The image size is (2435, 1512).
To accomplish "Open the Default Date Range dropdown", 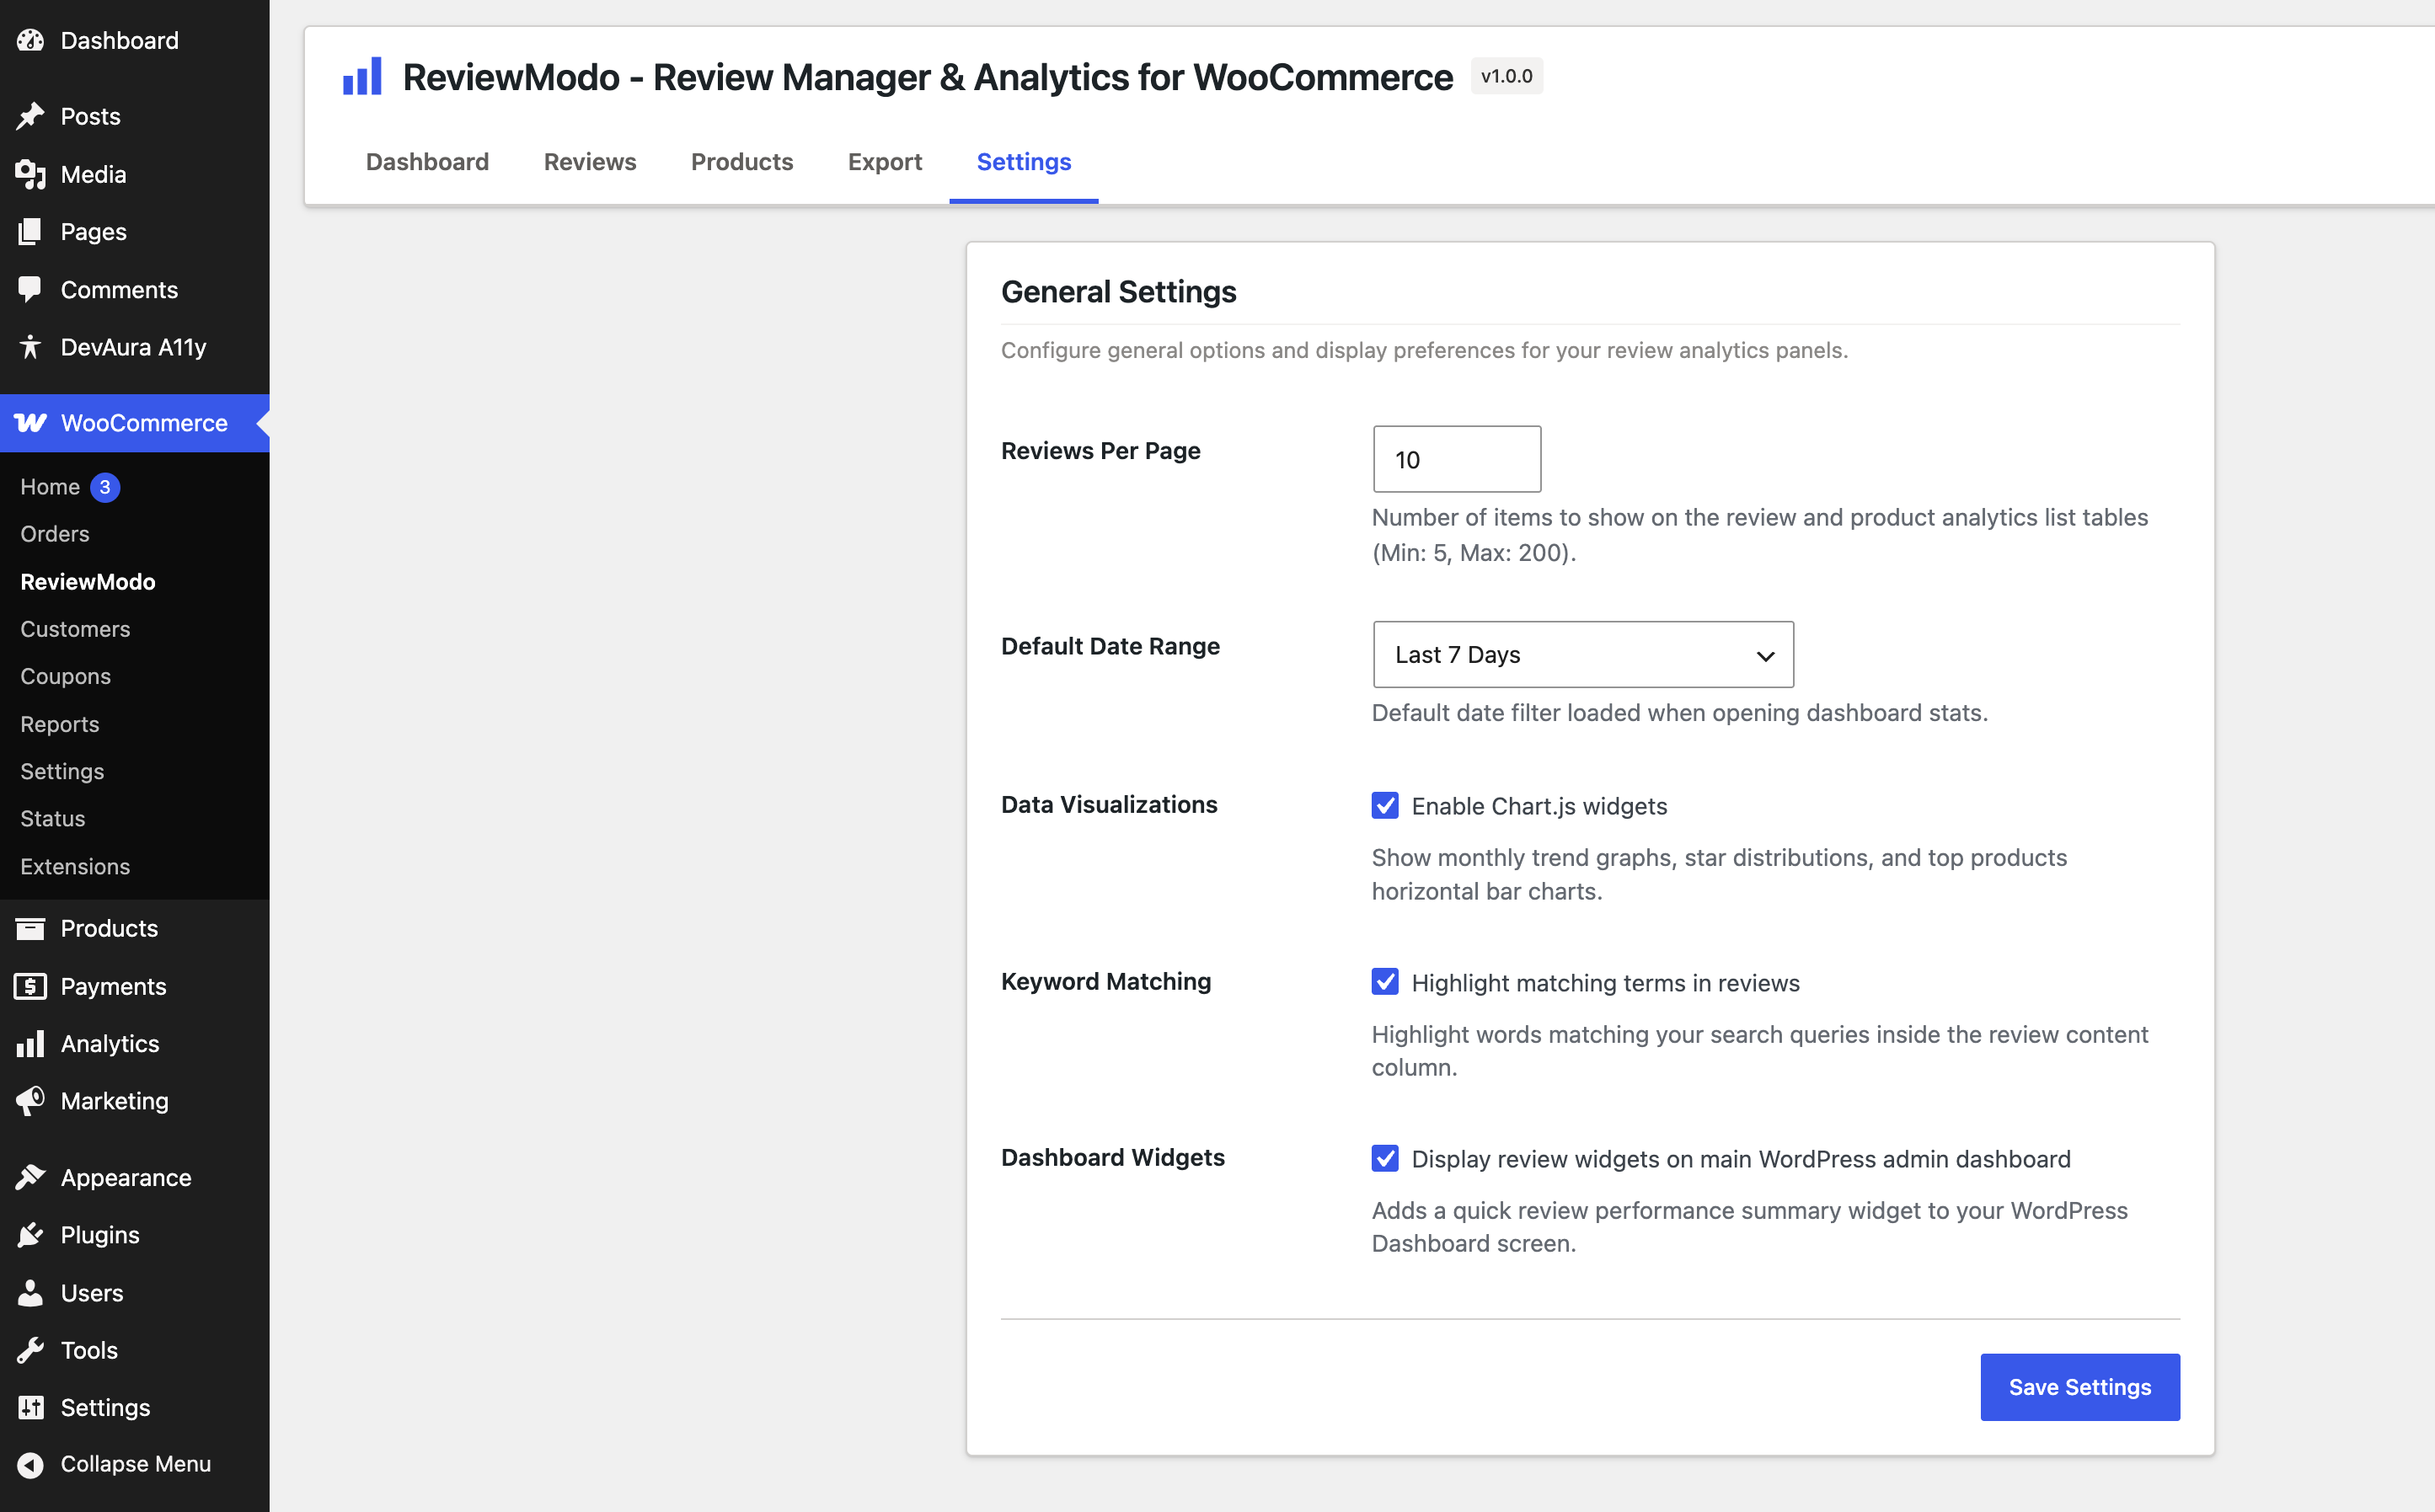I will [1583, 654].
